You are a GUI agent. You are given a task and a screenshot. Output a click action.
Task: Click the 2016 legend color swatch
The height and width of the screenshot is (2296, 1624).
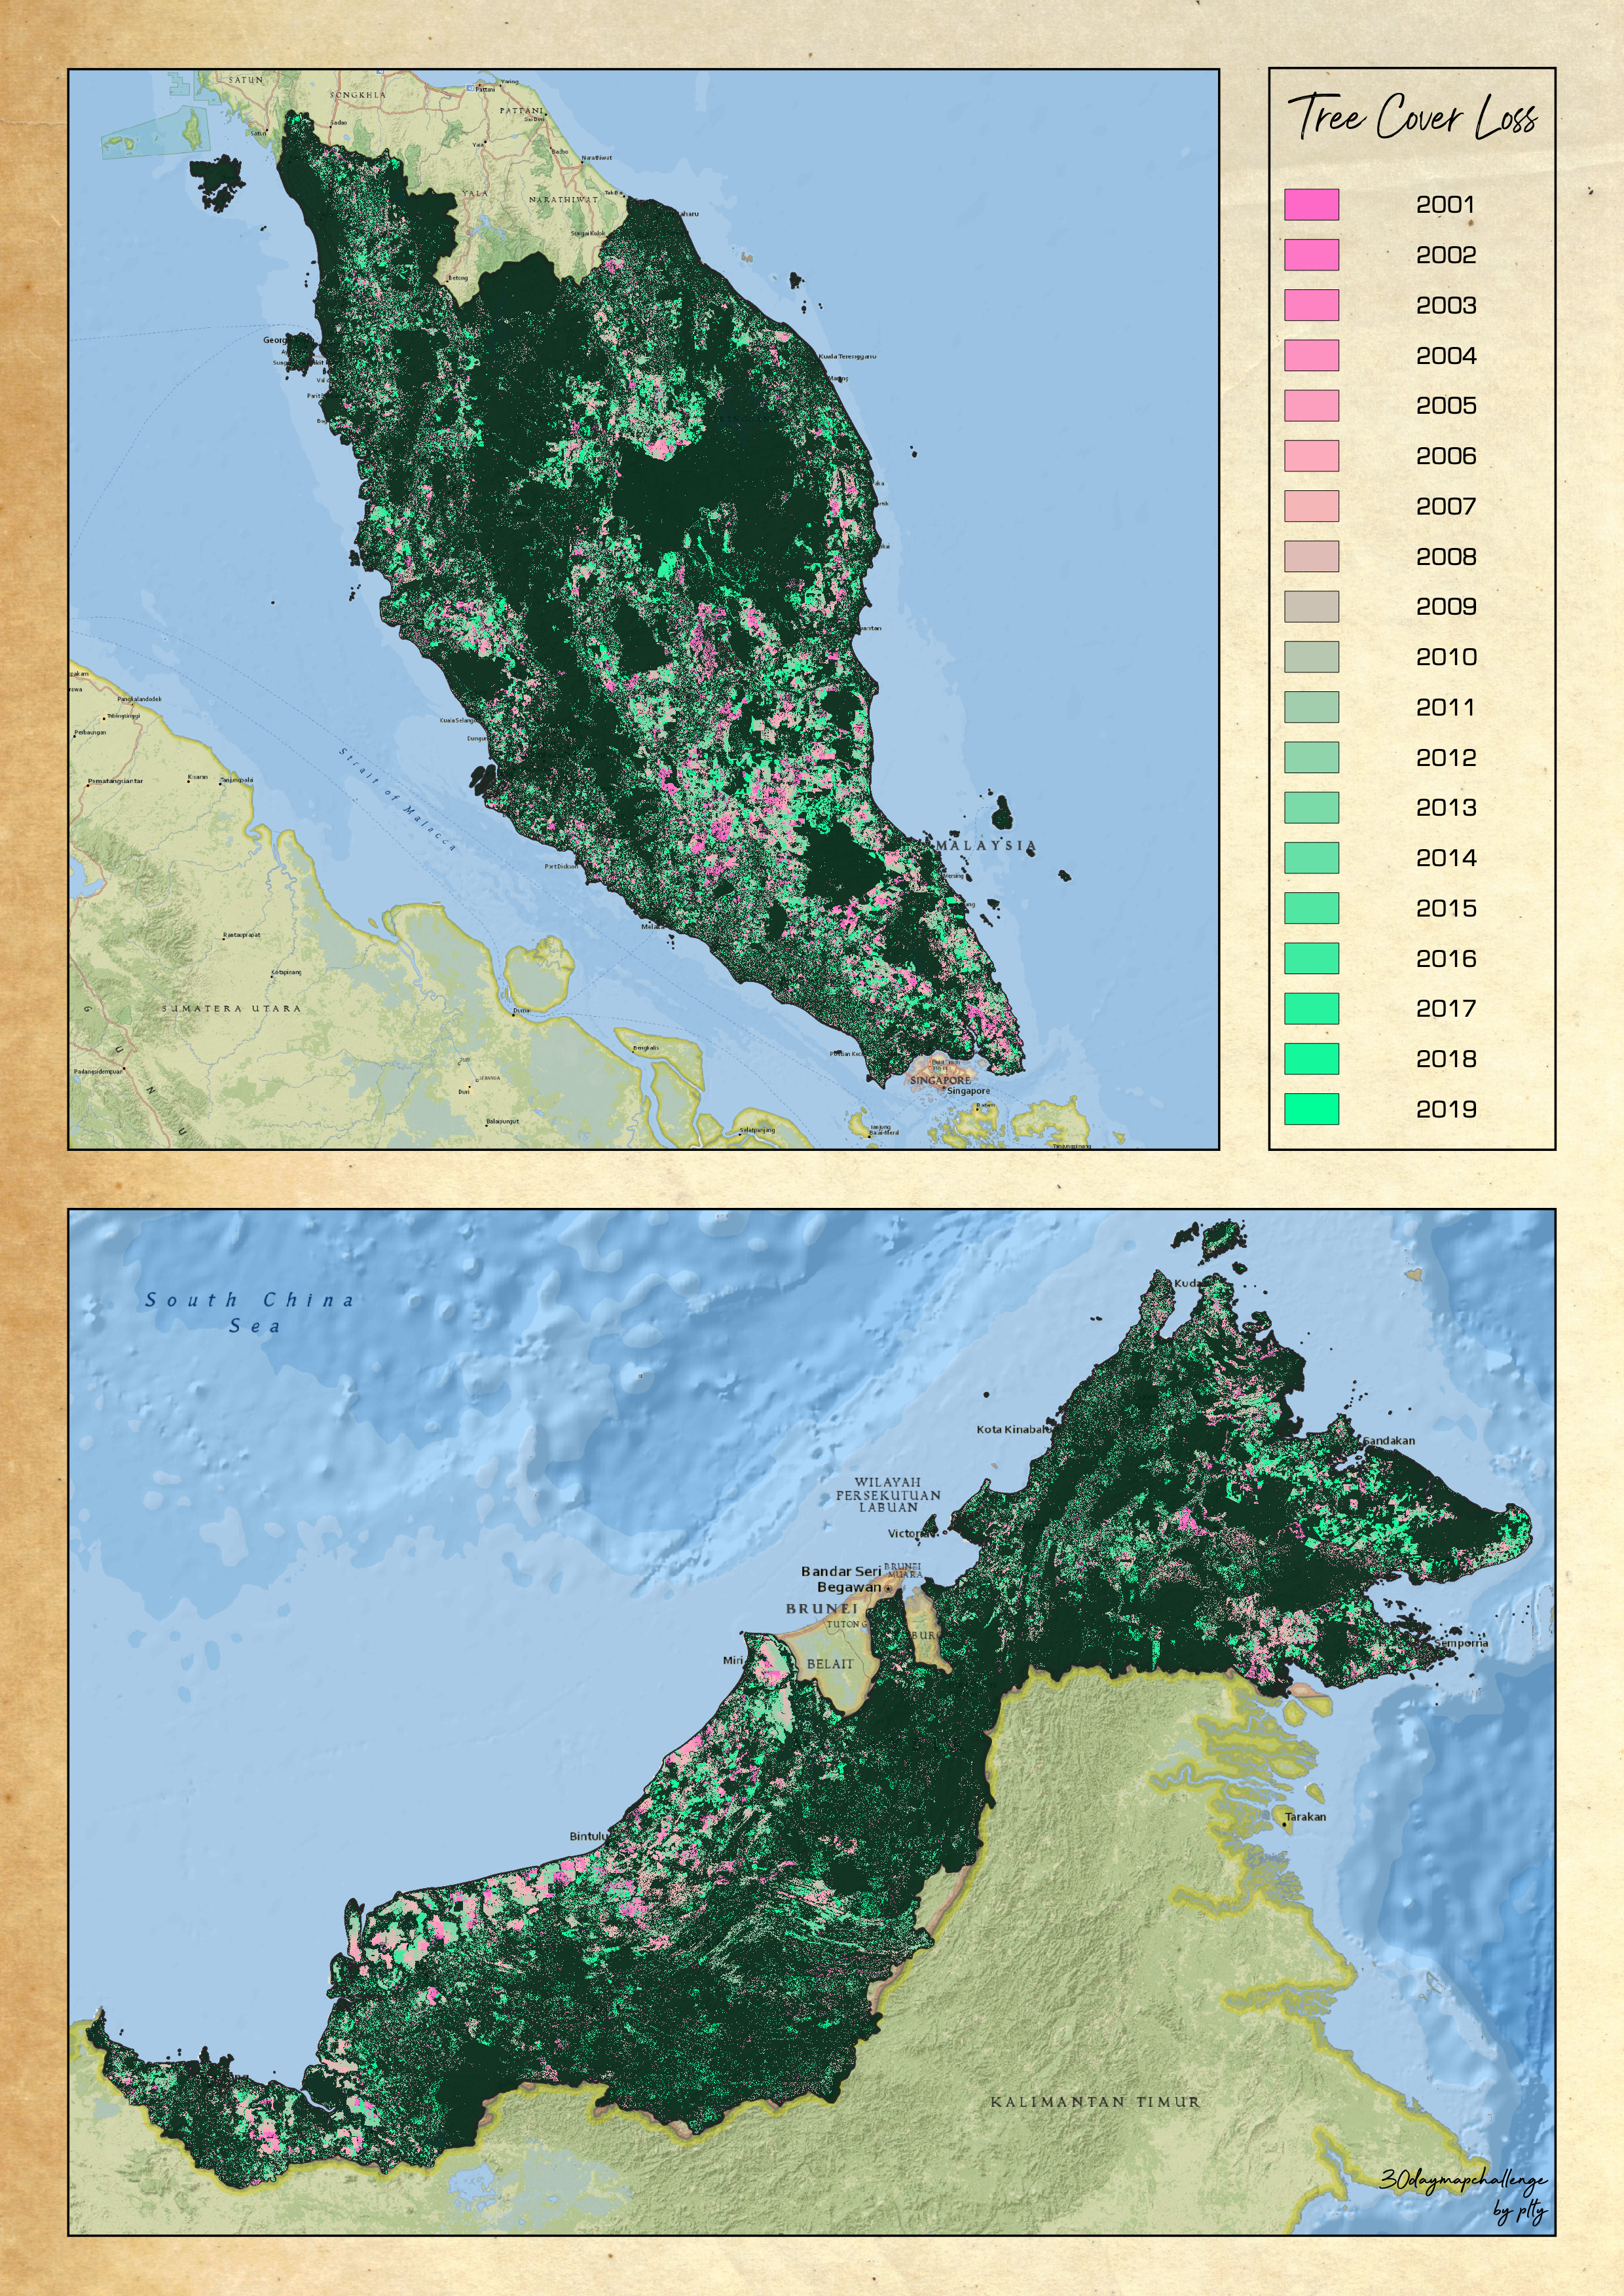1311,958
